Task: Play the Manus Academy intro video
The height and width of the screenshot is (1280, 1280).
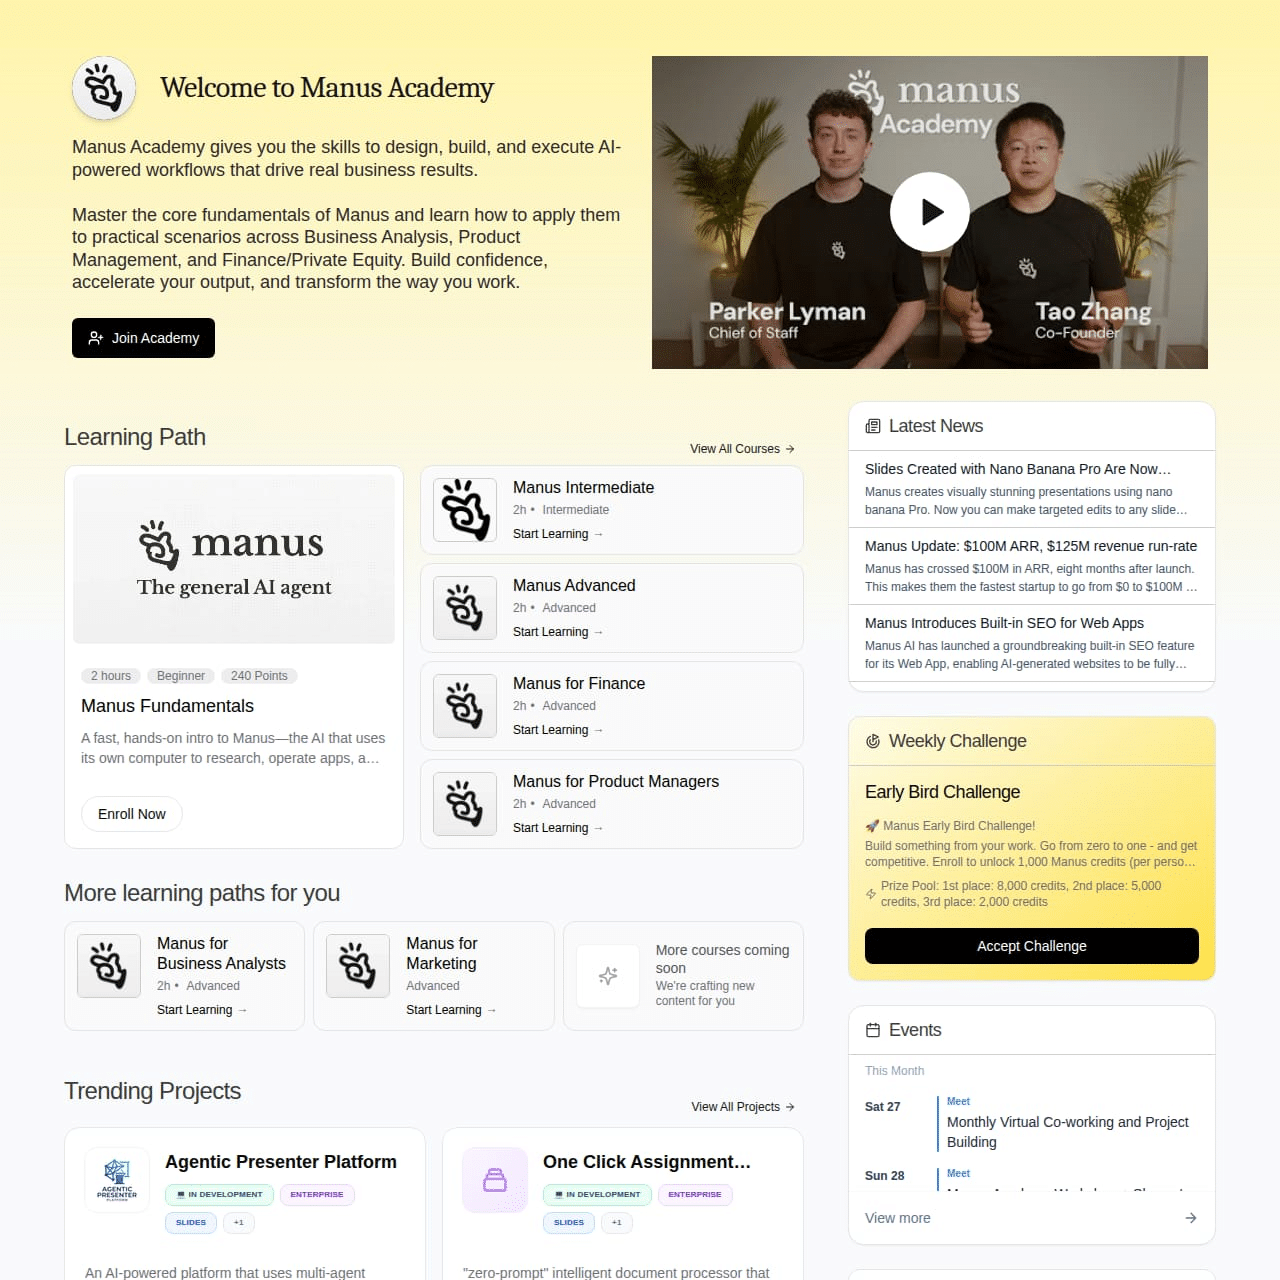Action: coord(930,212)
